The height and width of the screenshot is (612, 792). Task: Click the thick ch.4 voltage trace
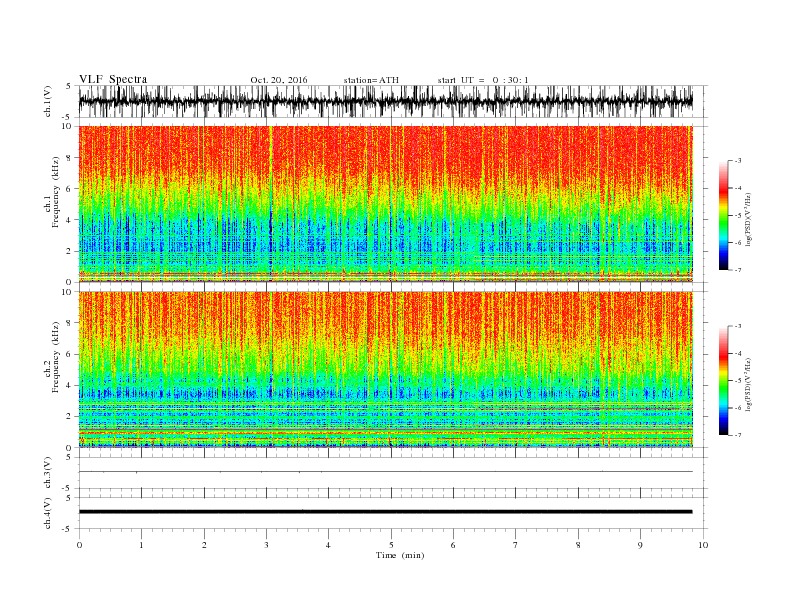(385, 512)
